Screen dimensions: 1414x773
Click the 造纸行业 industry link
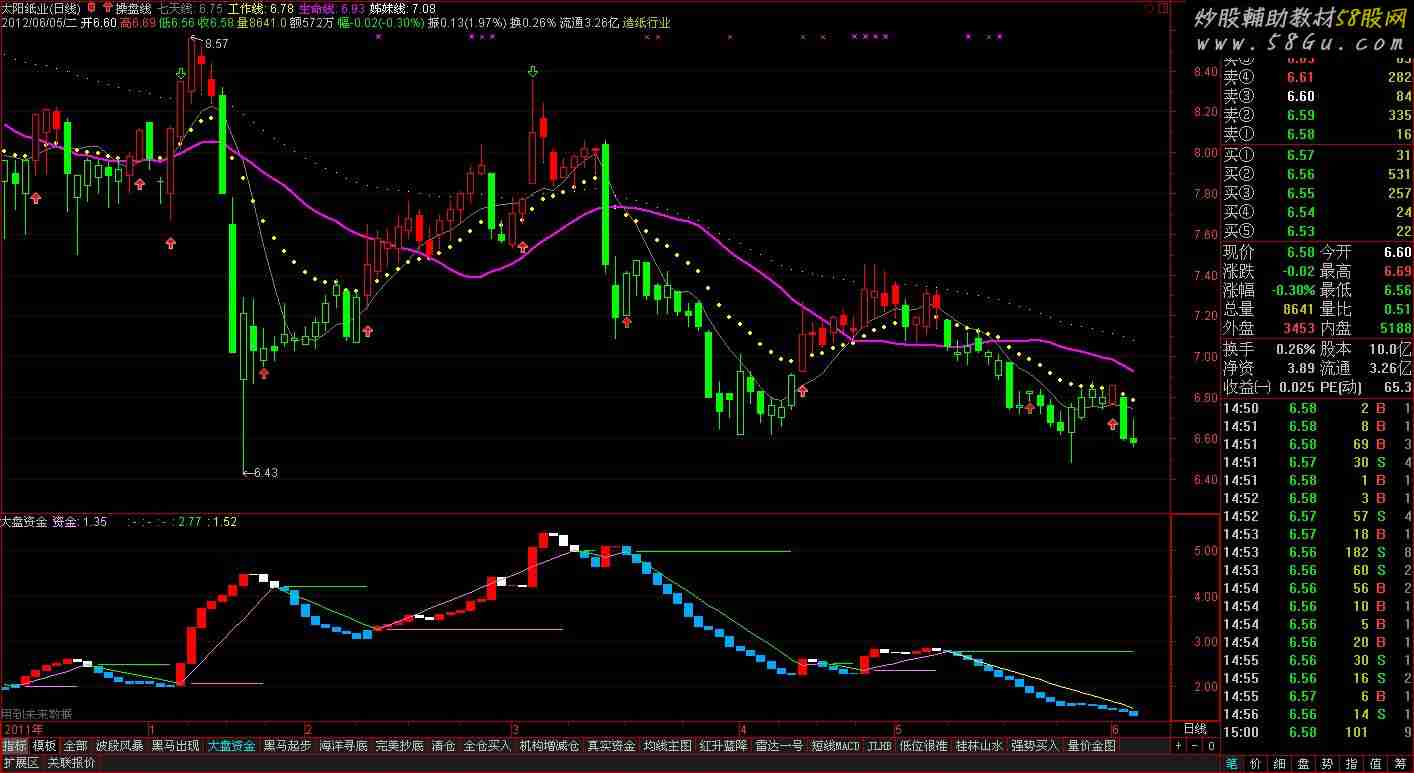pos(646,22)
